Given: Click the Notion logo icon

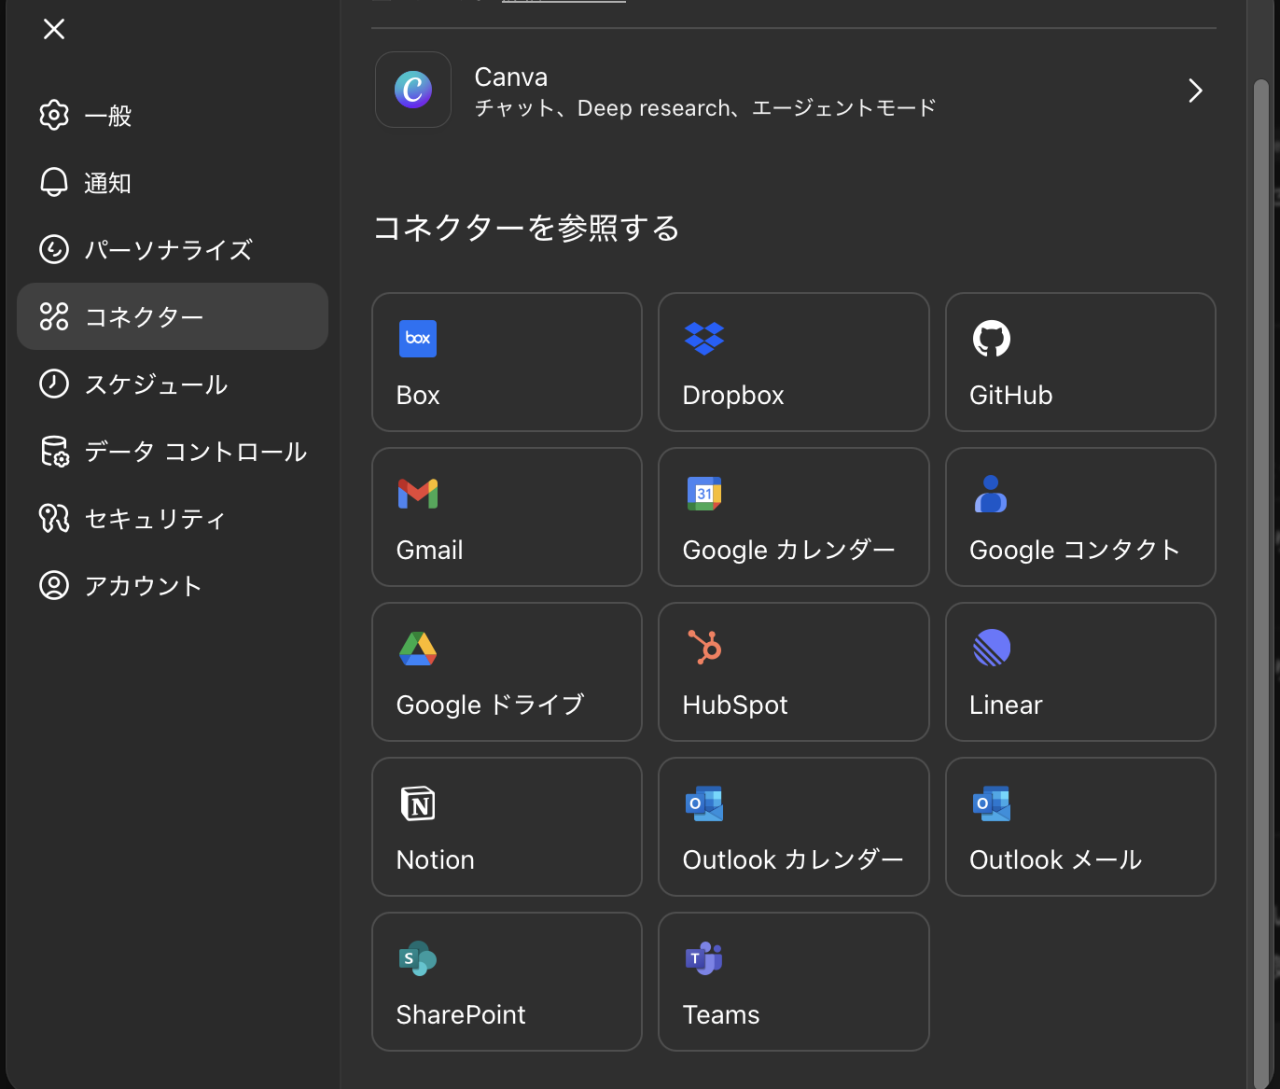Looking at the screenshot, I should coord(418,803).
